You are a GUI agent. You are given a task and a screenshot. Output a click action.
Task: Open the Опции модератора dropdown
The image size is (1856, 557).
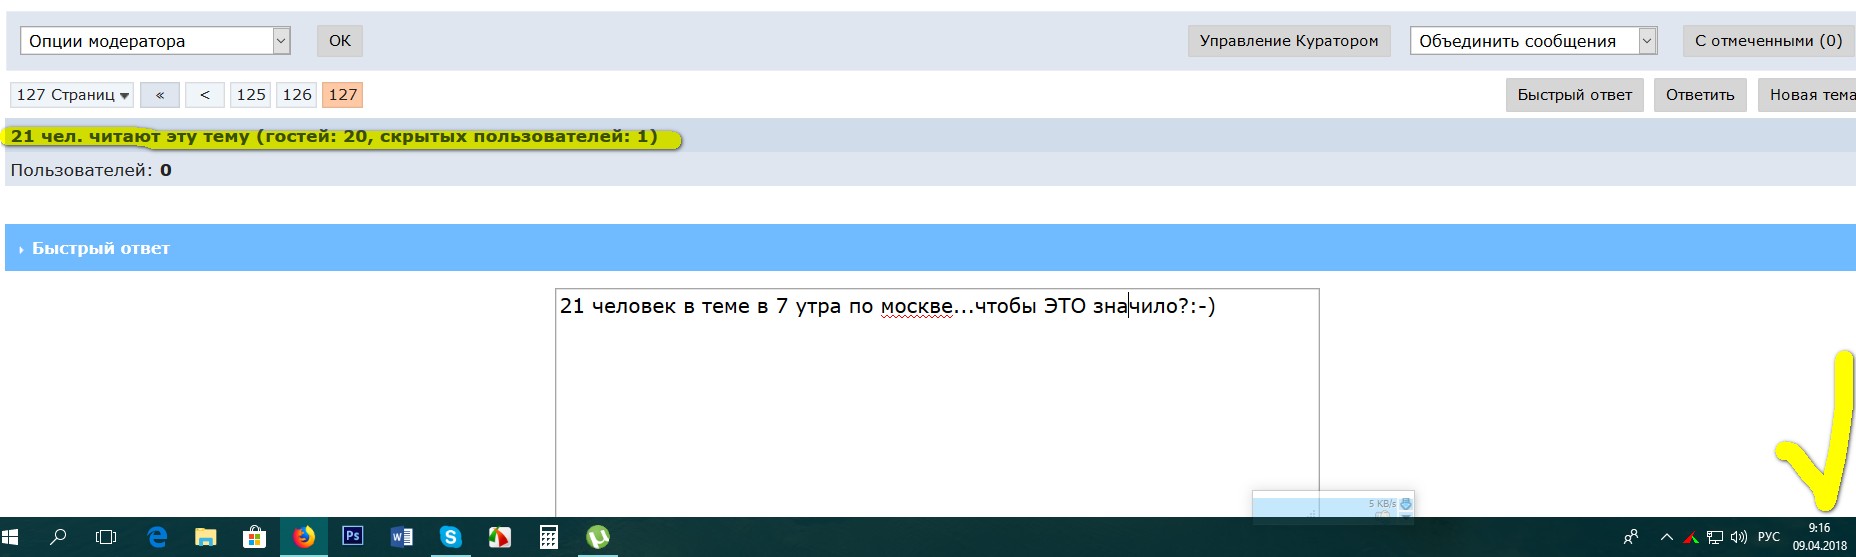pos(155,41)
